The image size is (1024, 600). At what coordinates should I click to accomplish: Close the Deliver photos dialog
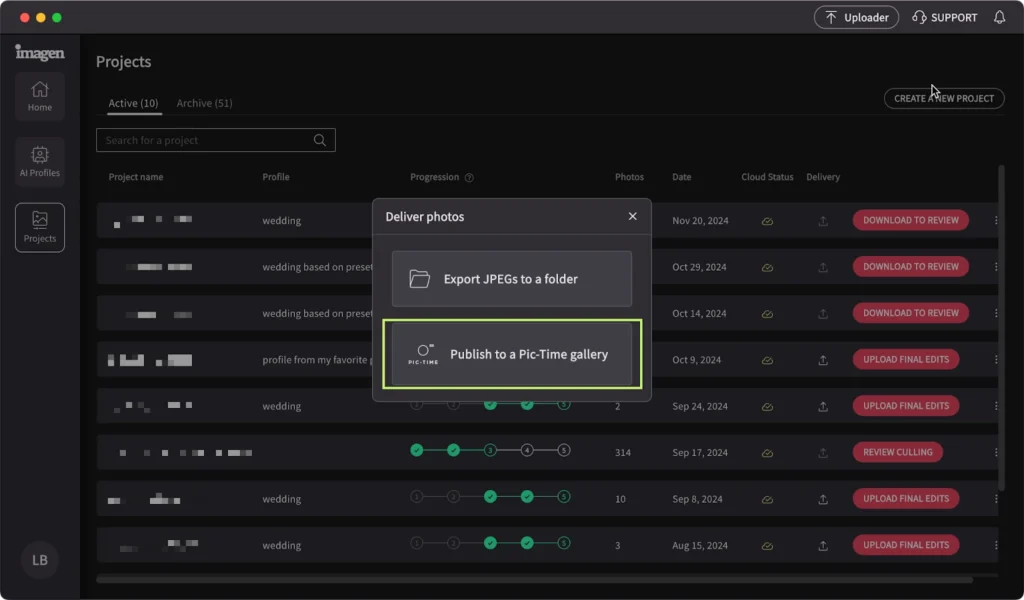click(x=632, y=216)
